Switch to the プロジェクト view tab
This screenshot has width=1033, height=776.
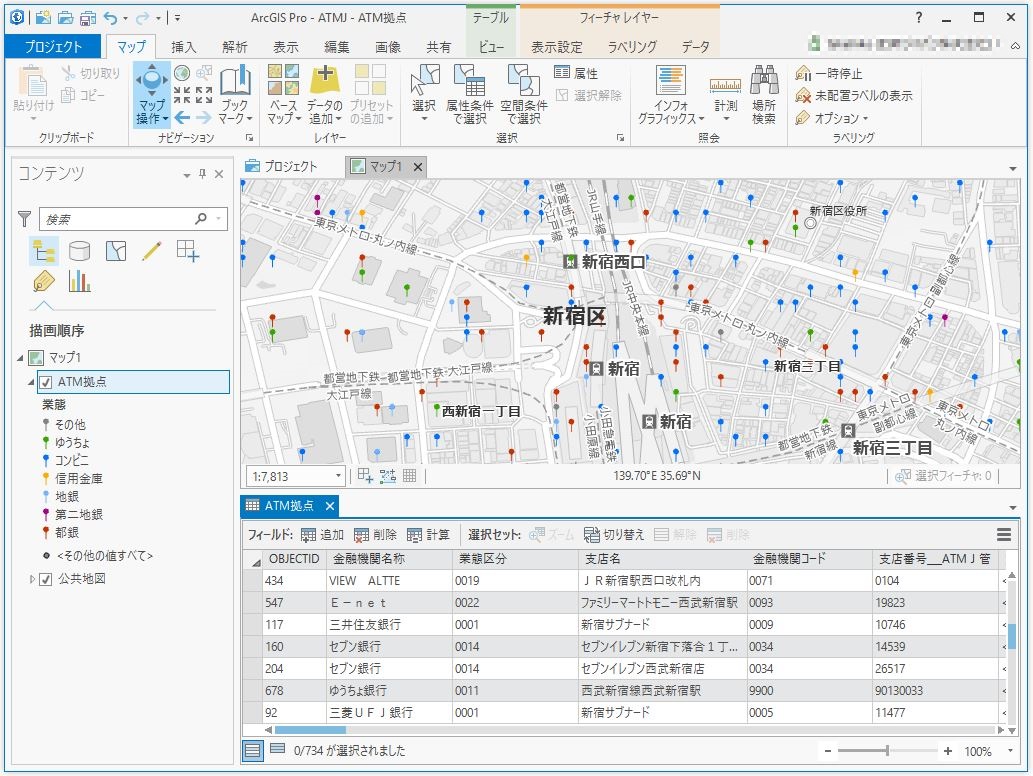click(x=281, y=166)
